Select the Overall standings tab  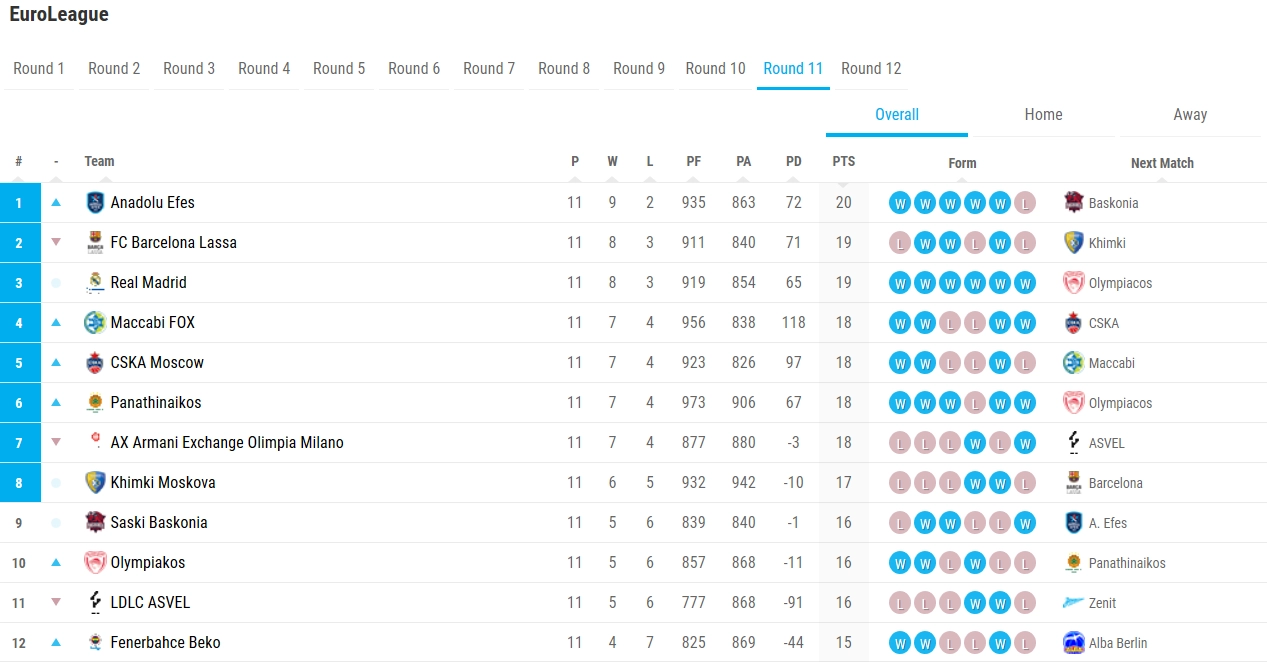[897, 114]
